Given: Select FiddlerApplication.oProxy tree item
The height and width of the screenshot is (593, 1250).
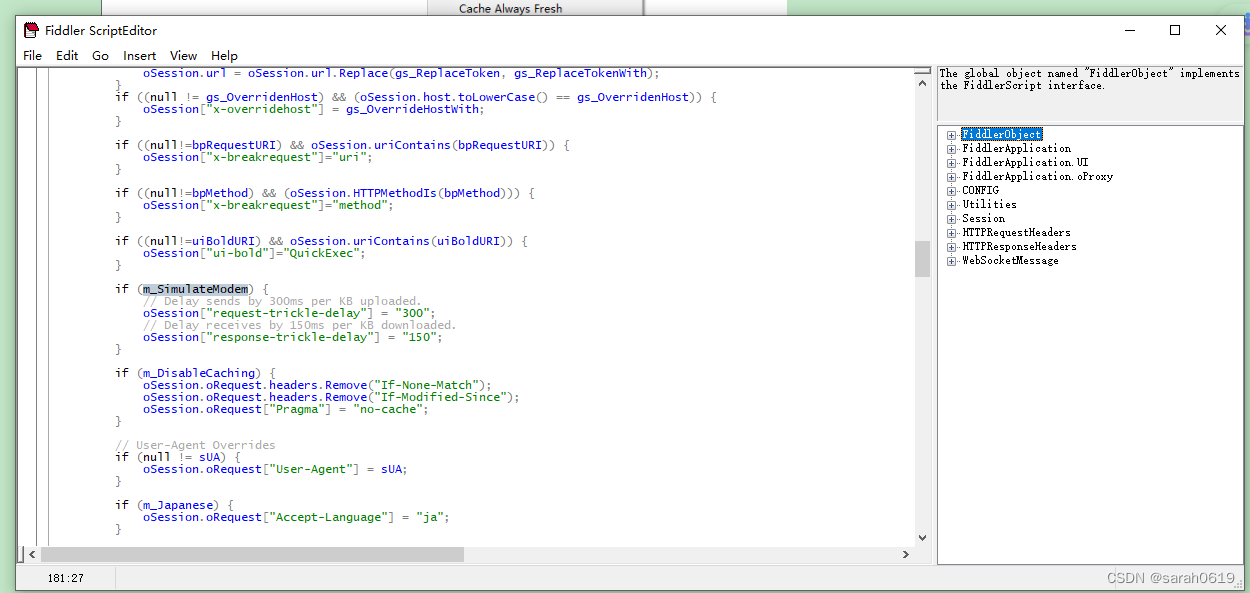Looking at the screenshot, I should coord(1037,176).
